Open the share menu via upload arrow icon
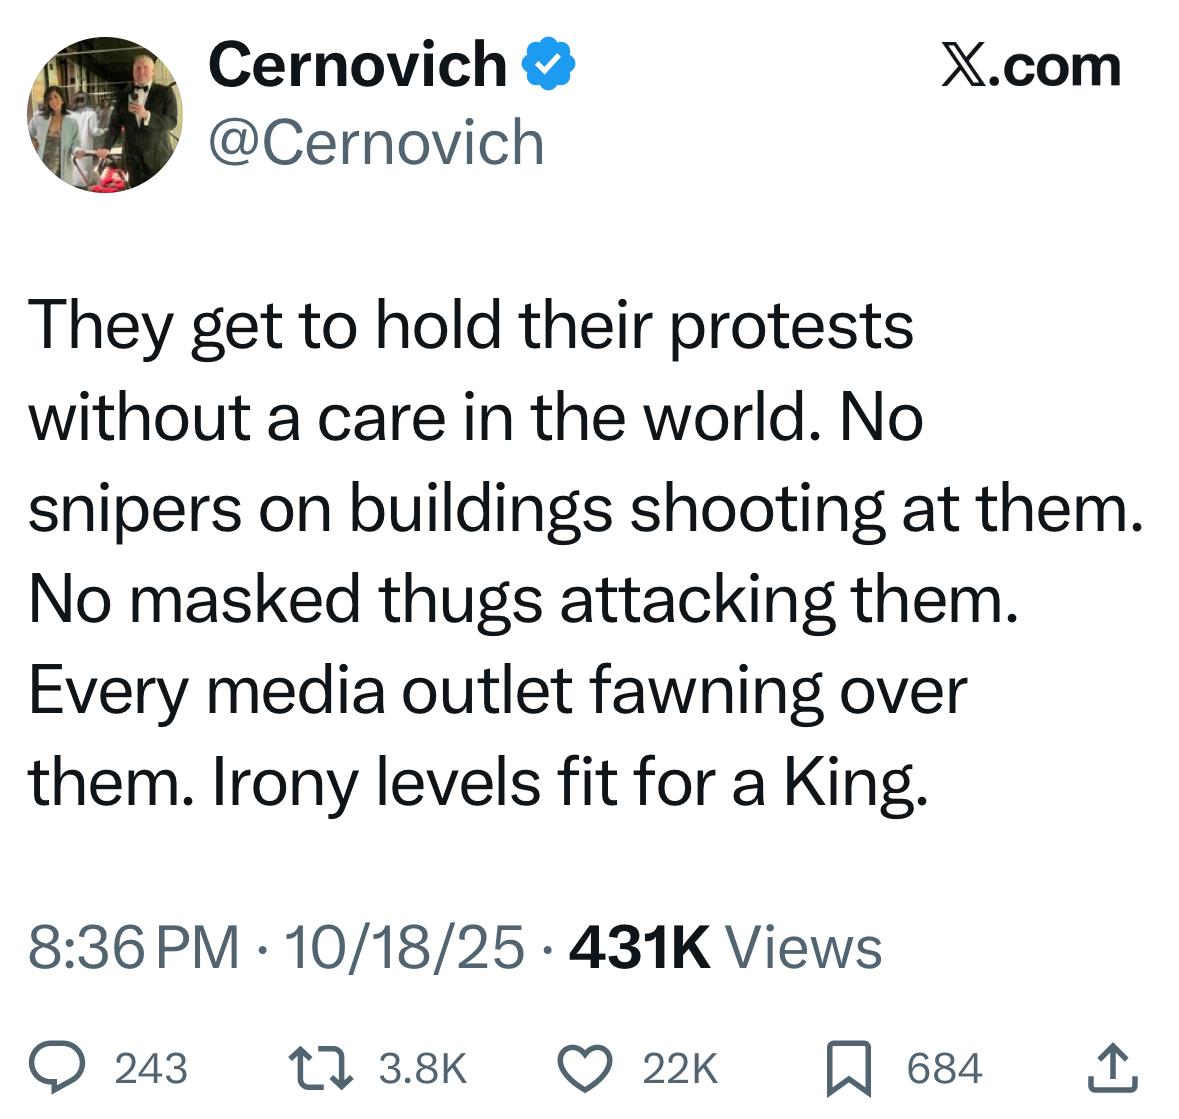Screen dimensions: 1179x1119 click(x=1113, y=1067)
